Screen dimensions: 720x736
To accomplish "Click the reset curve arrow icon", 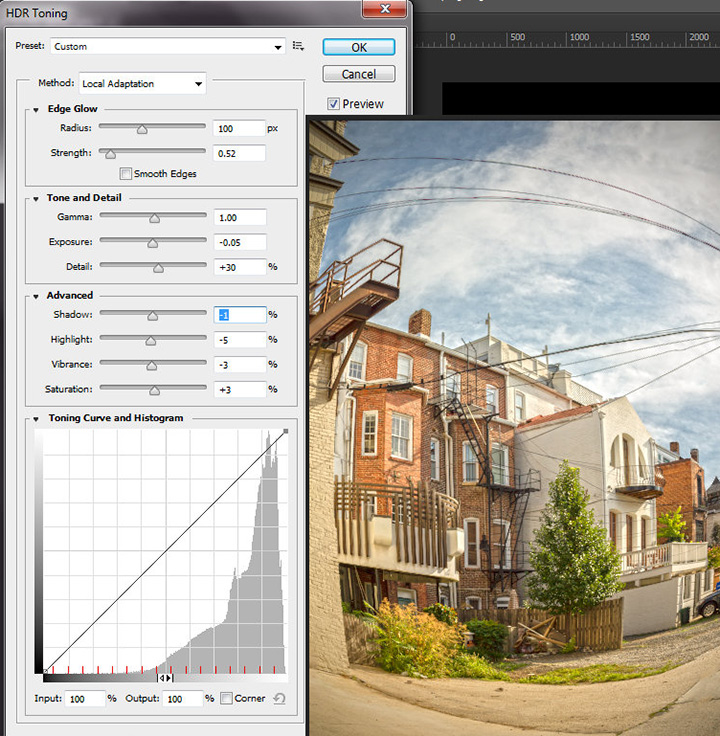I will (279, 698).
